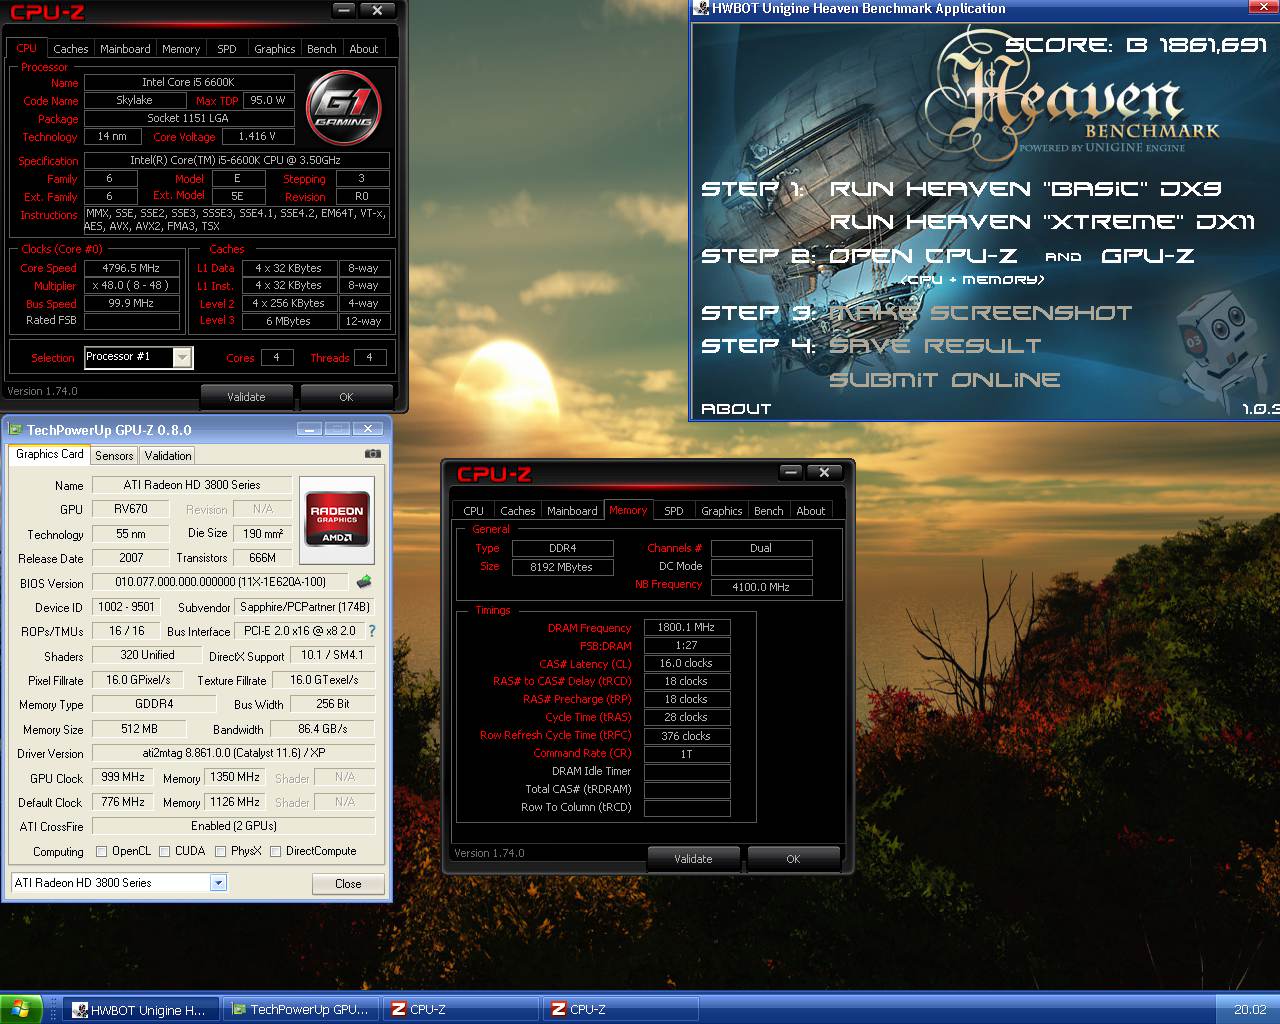Open SPD tab in memory CPU-Z window
Screen dimensions: 1280x1024
click(x=674, y=511)
